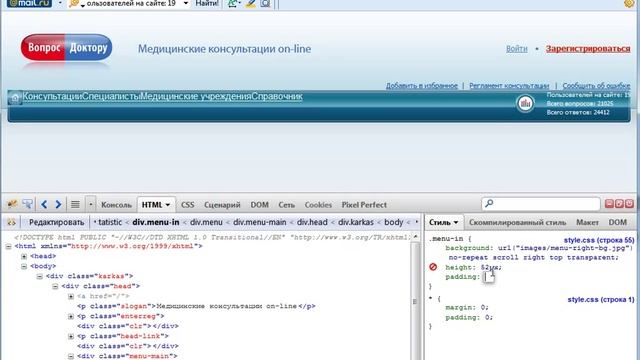Go back with Firebug left arrow
Viewport: 640px width, 360px height.
44,204
